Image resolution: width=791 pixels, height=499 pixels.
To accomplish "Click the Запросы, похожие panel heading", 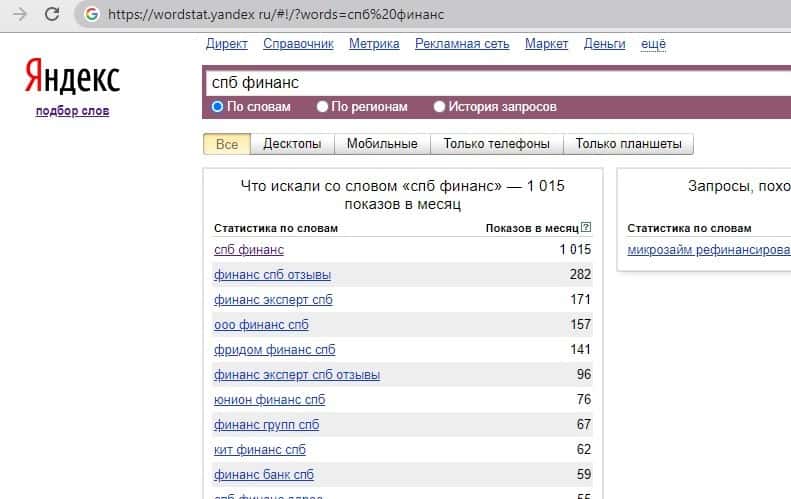I will point(739,186).
